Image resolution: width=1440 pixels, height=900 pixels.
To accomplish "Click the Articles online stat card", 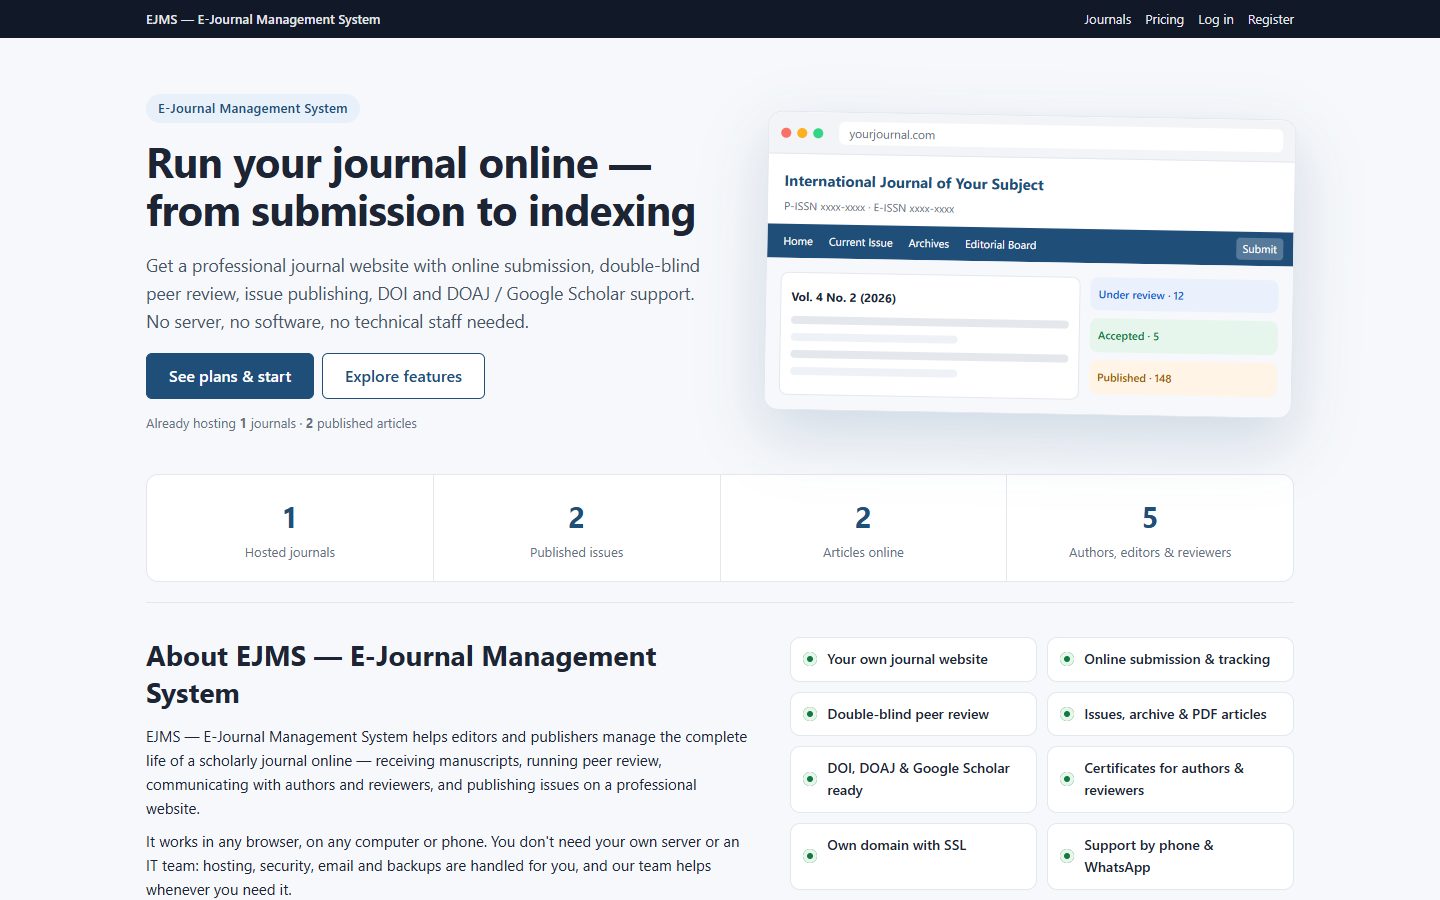I will coord(863,528).
